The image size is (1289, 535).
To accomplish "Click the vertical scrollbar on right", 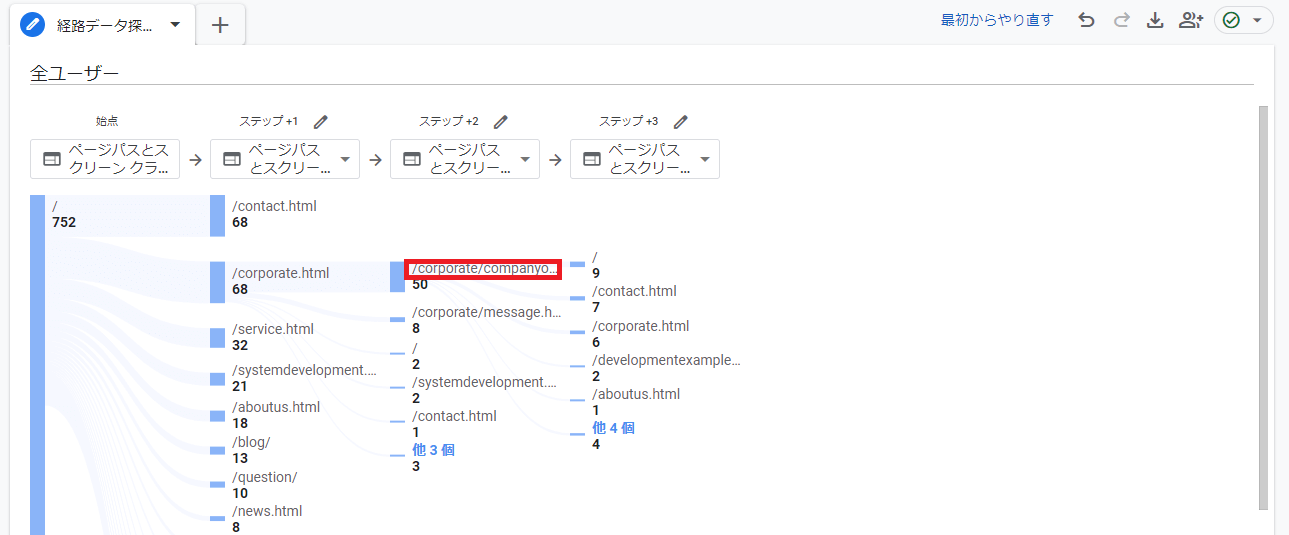I will click(1262, 300).
